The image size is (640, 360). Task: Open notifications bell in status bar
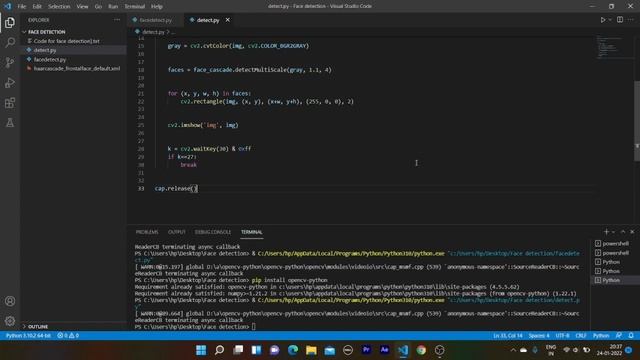631,336
